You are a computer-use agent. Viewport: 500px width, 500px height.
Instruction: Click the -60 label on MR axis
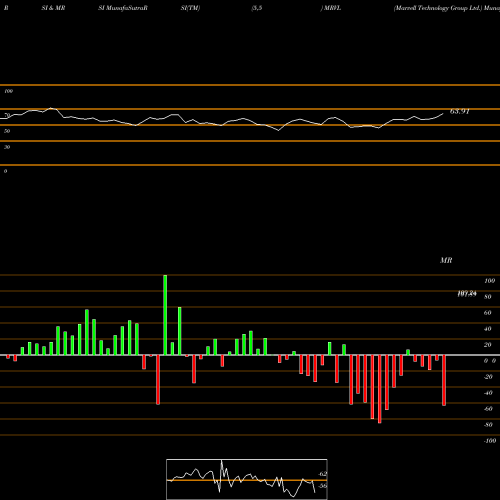pos(488,409)
